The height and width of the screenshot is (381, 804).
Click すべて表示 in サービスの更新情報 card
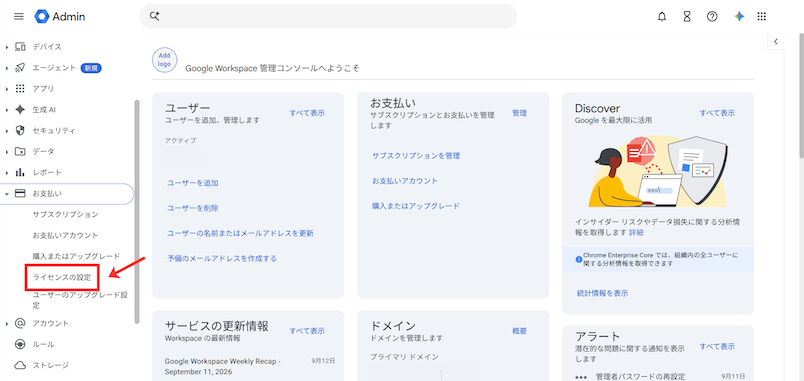tap(307, 331)
